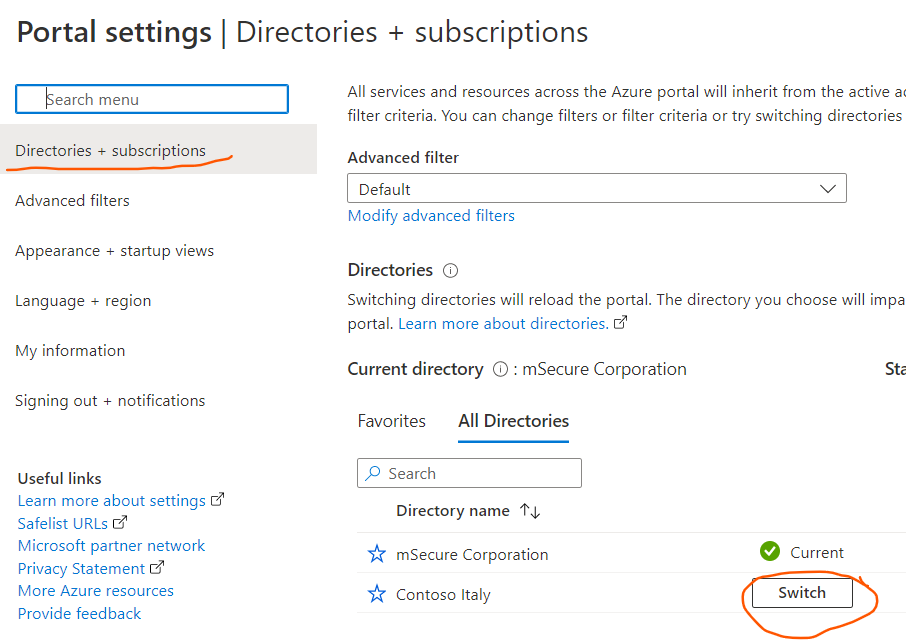Open Learn more about directories link
Viewport: 906px width, 640px height.
[x=503, y=324]
